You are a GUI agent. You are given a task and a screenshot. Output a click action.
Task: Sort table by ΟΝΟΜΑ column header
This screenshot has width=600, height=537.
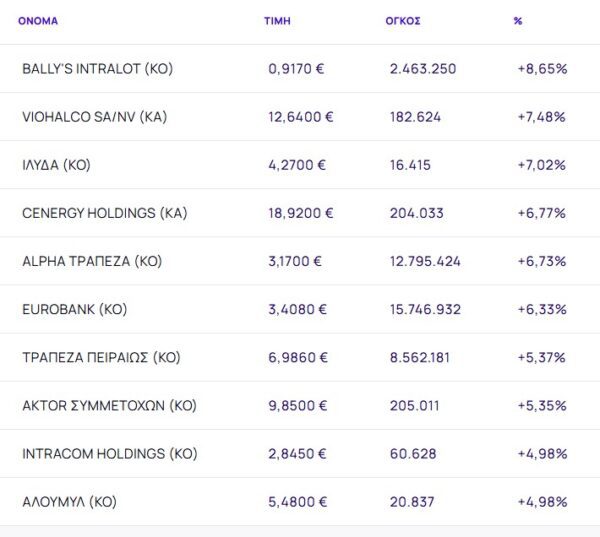point(38,20)
